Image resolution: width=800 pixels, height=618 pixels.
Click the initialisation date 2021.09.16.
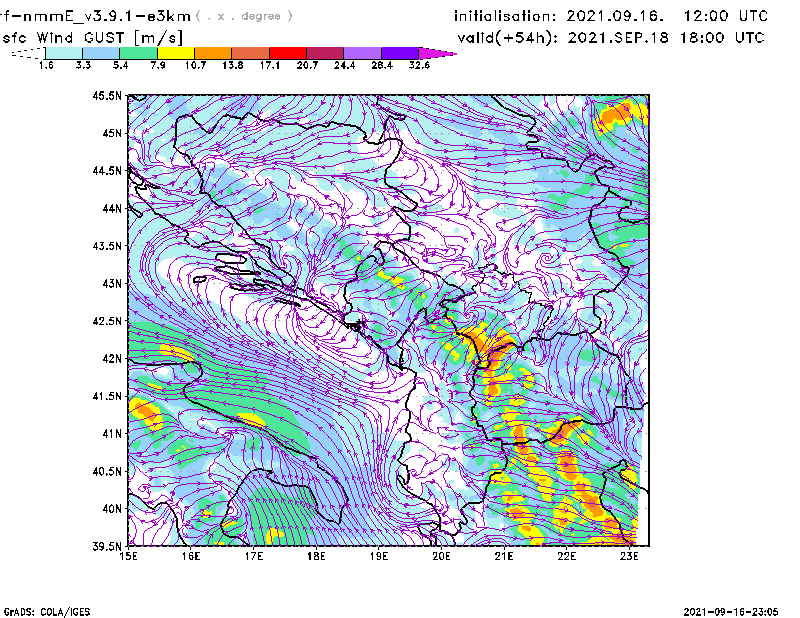coord(615,16)
